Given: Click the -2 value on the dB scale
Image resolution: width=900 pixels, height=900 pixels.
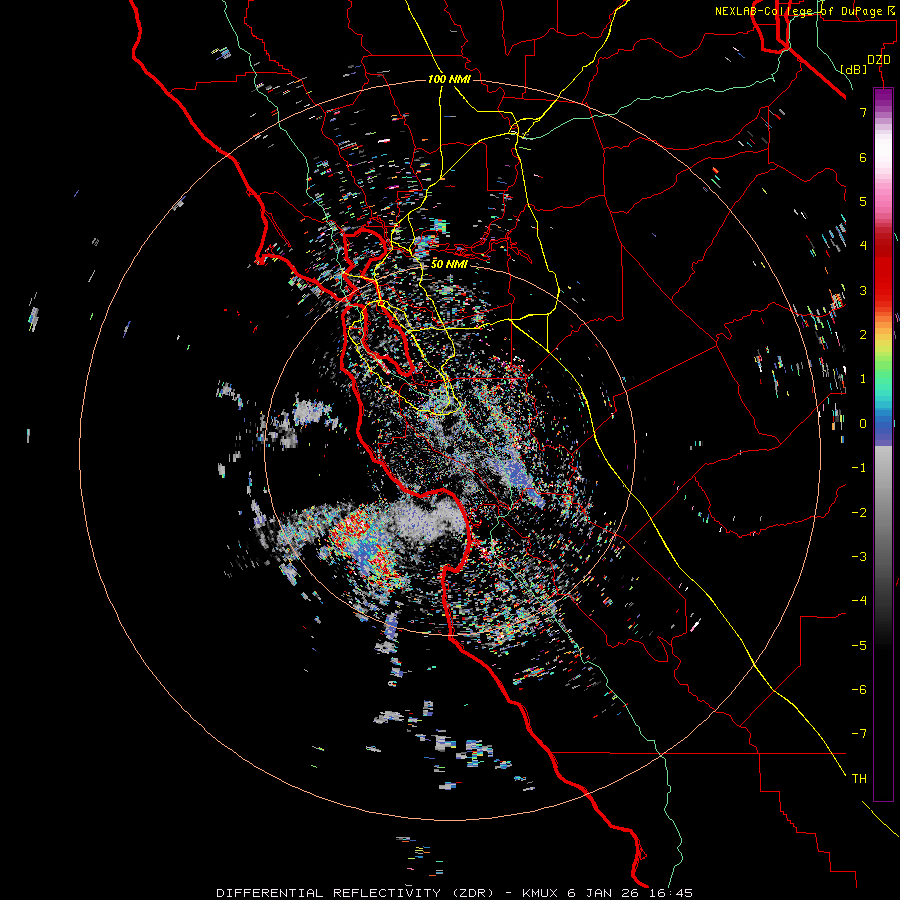Looking at the screenshot, I should pyautogui.click(x=860, y=513).
